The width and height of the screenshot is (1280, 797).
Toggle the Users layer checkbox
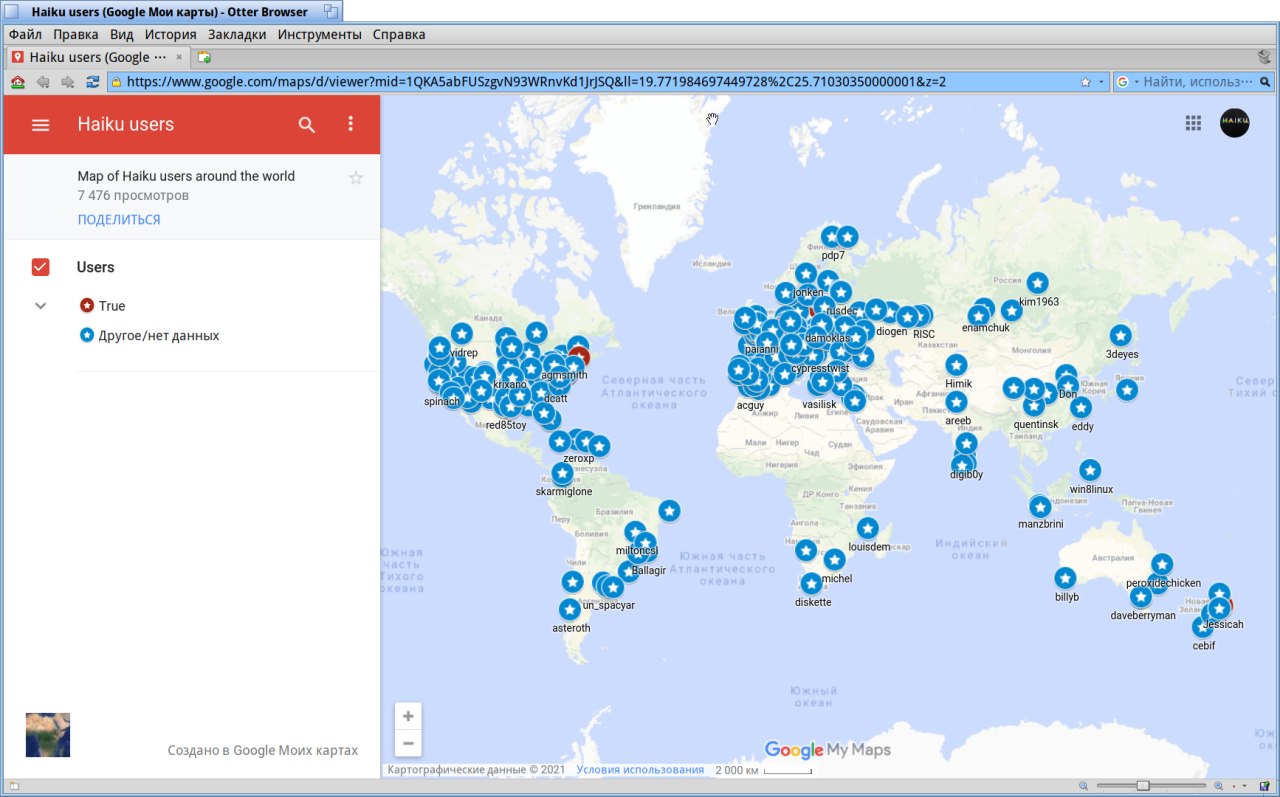41,267
